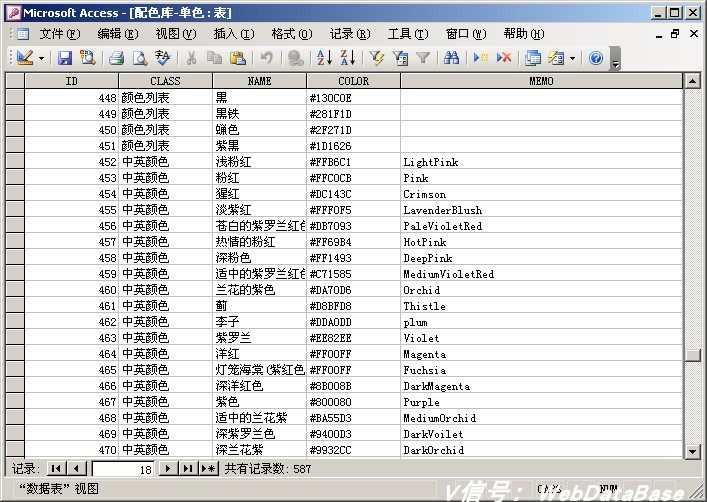Click the Cut scissors icon
Image resolution: width=707 pixels, height=502 pixels.
pyautogui.click(x=191, y=58)
